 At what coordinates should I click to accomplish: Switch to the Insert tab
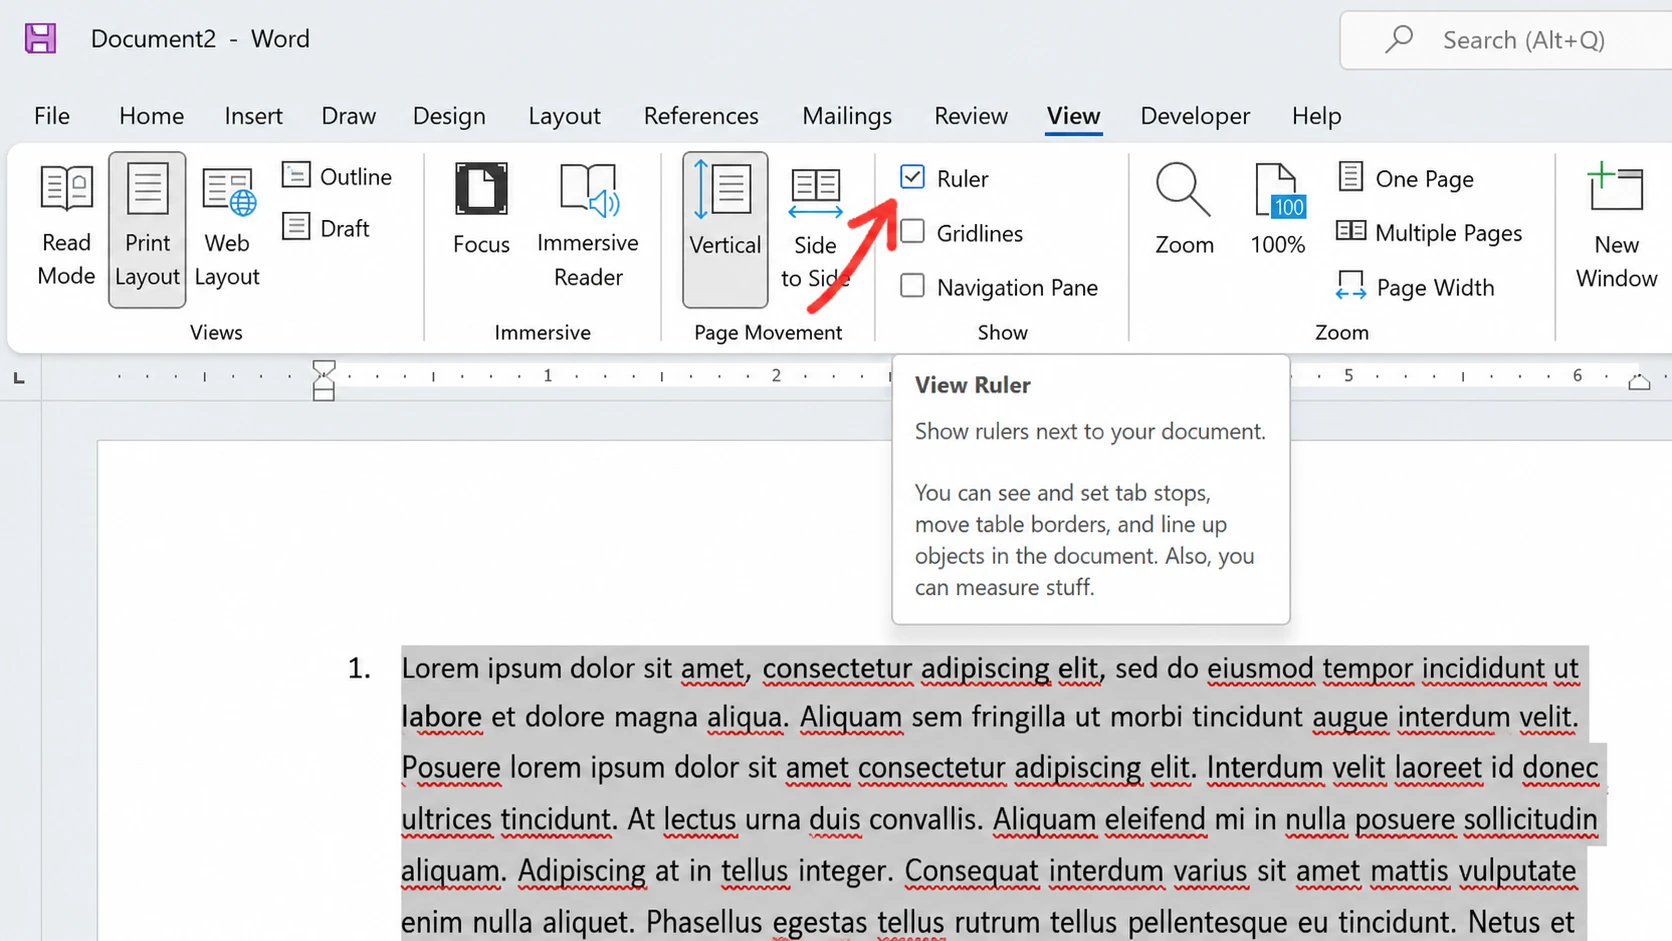click(253, 116)
